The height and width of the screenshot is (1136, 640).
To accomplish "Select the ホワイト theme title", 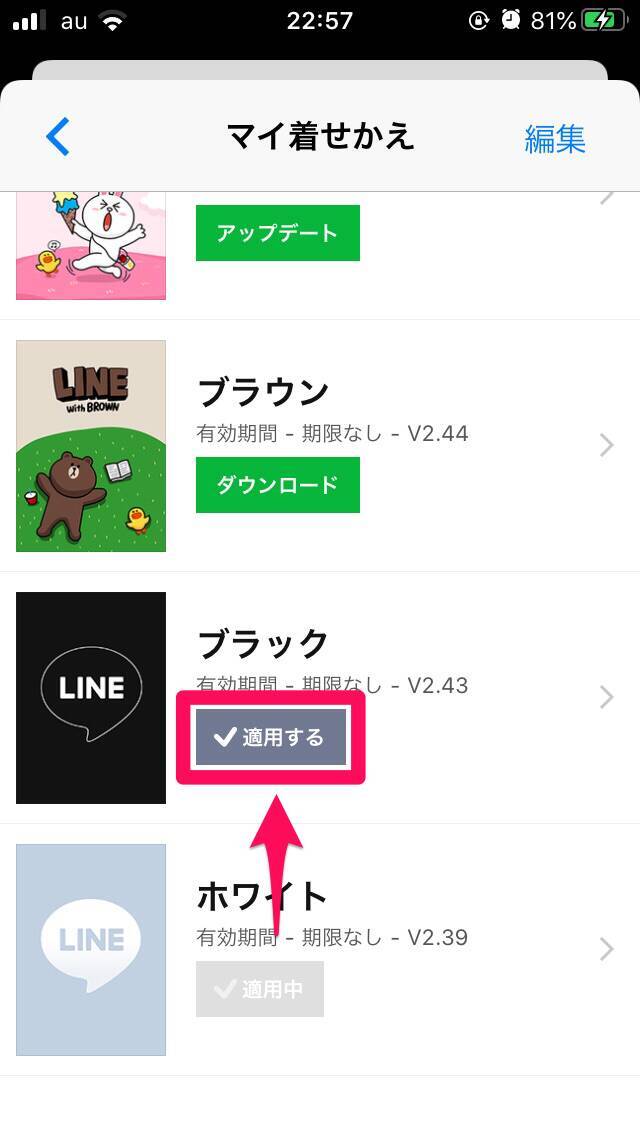I will coord(263,895).
